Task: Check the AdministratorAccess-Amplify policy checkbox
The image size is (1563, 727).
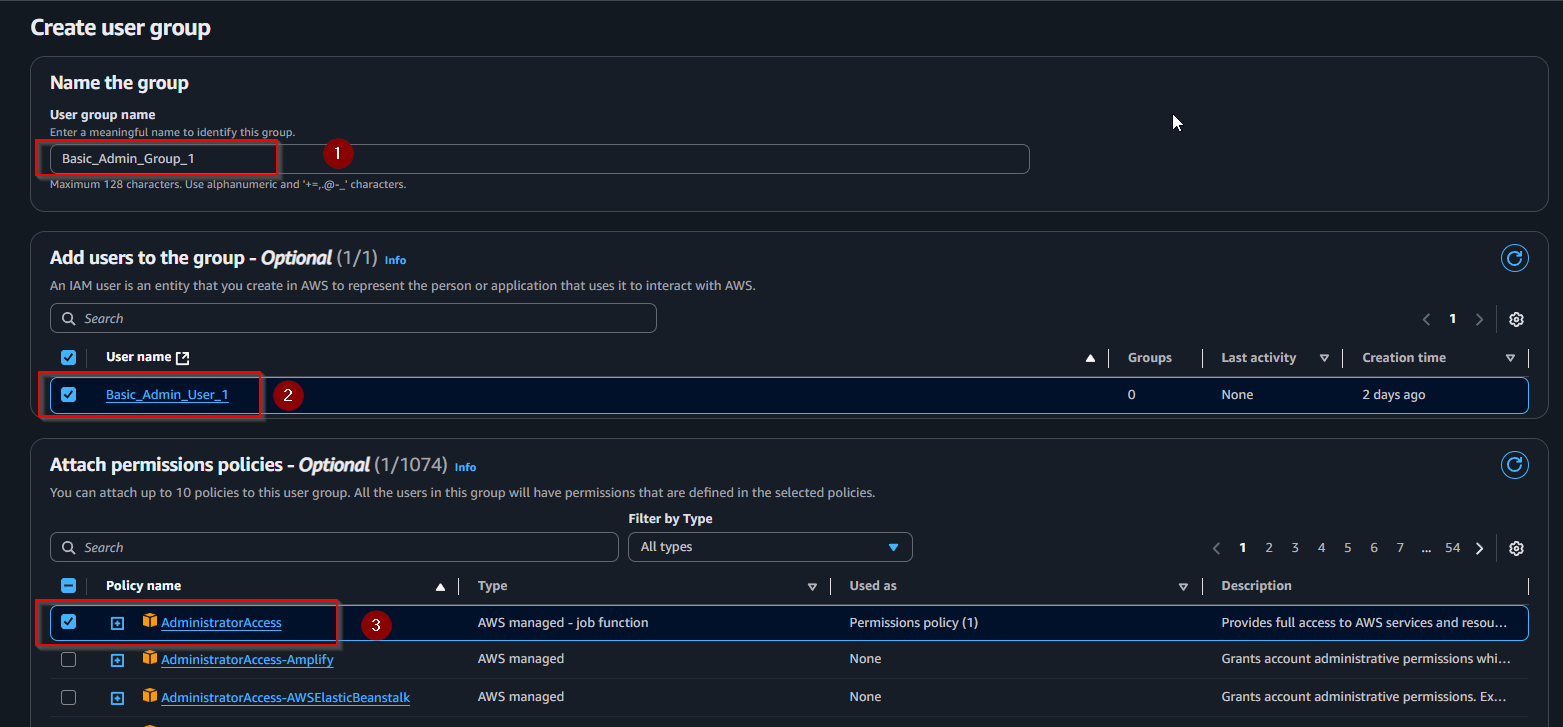Action: pyautogui.click(x=68, y=659)
